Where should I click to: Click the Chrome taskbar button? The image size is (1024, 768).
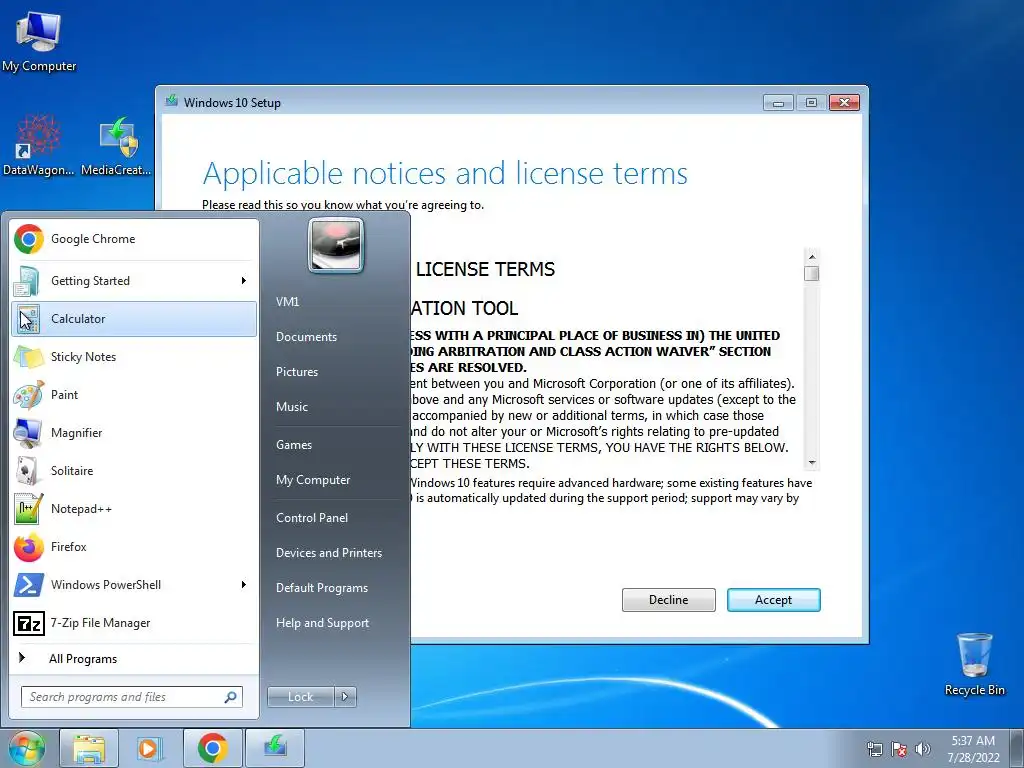(212, 748)
